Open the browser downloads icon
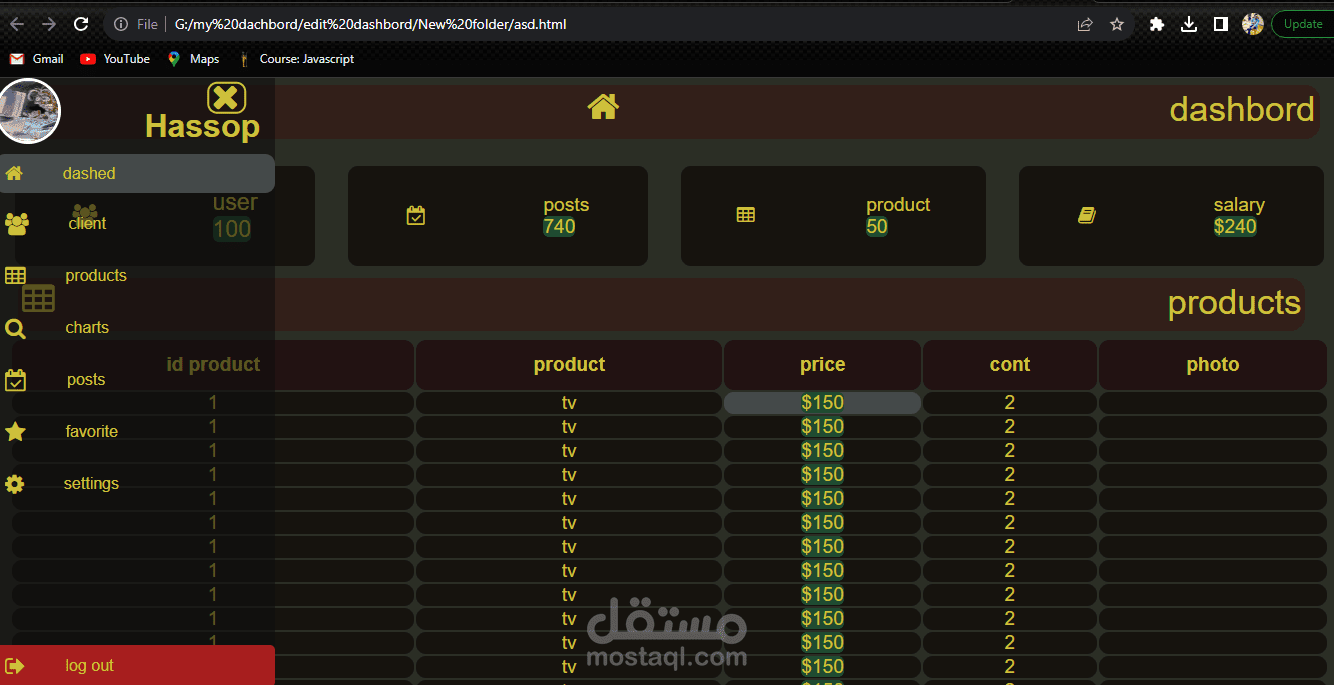The image size is (1334, 685). (1189, 24)
